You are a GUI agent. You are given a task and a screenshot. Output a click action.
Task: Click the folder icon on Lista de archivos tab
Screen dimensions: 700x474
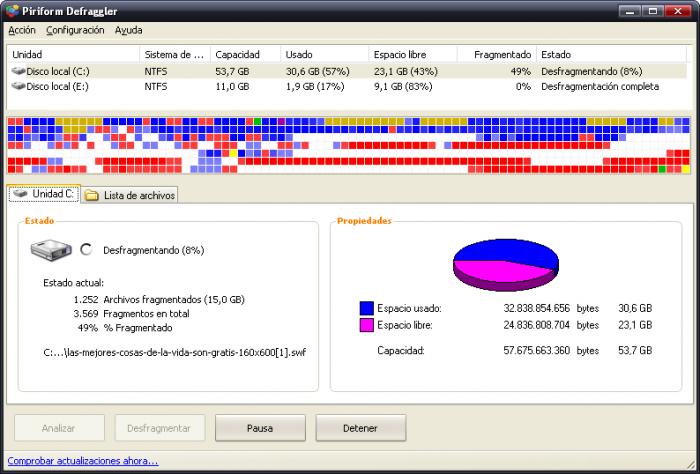pyautogui.click(x=92, y=195)
